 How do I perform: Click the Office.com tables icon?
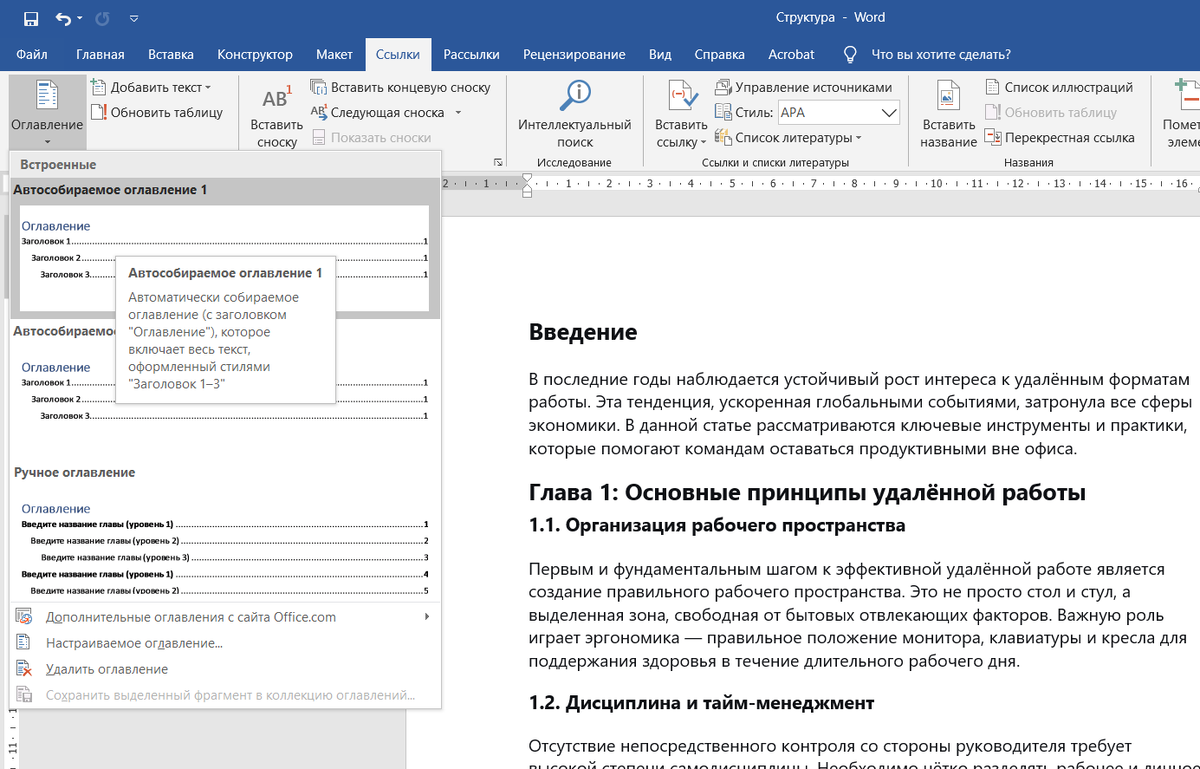(25, 617)
